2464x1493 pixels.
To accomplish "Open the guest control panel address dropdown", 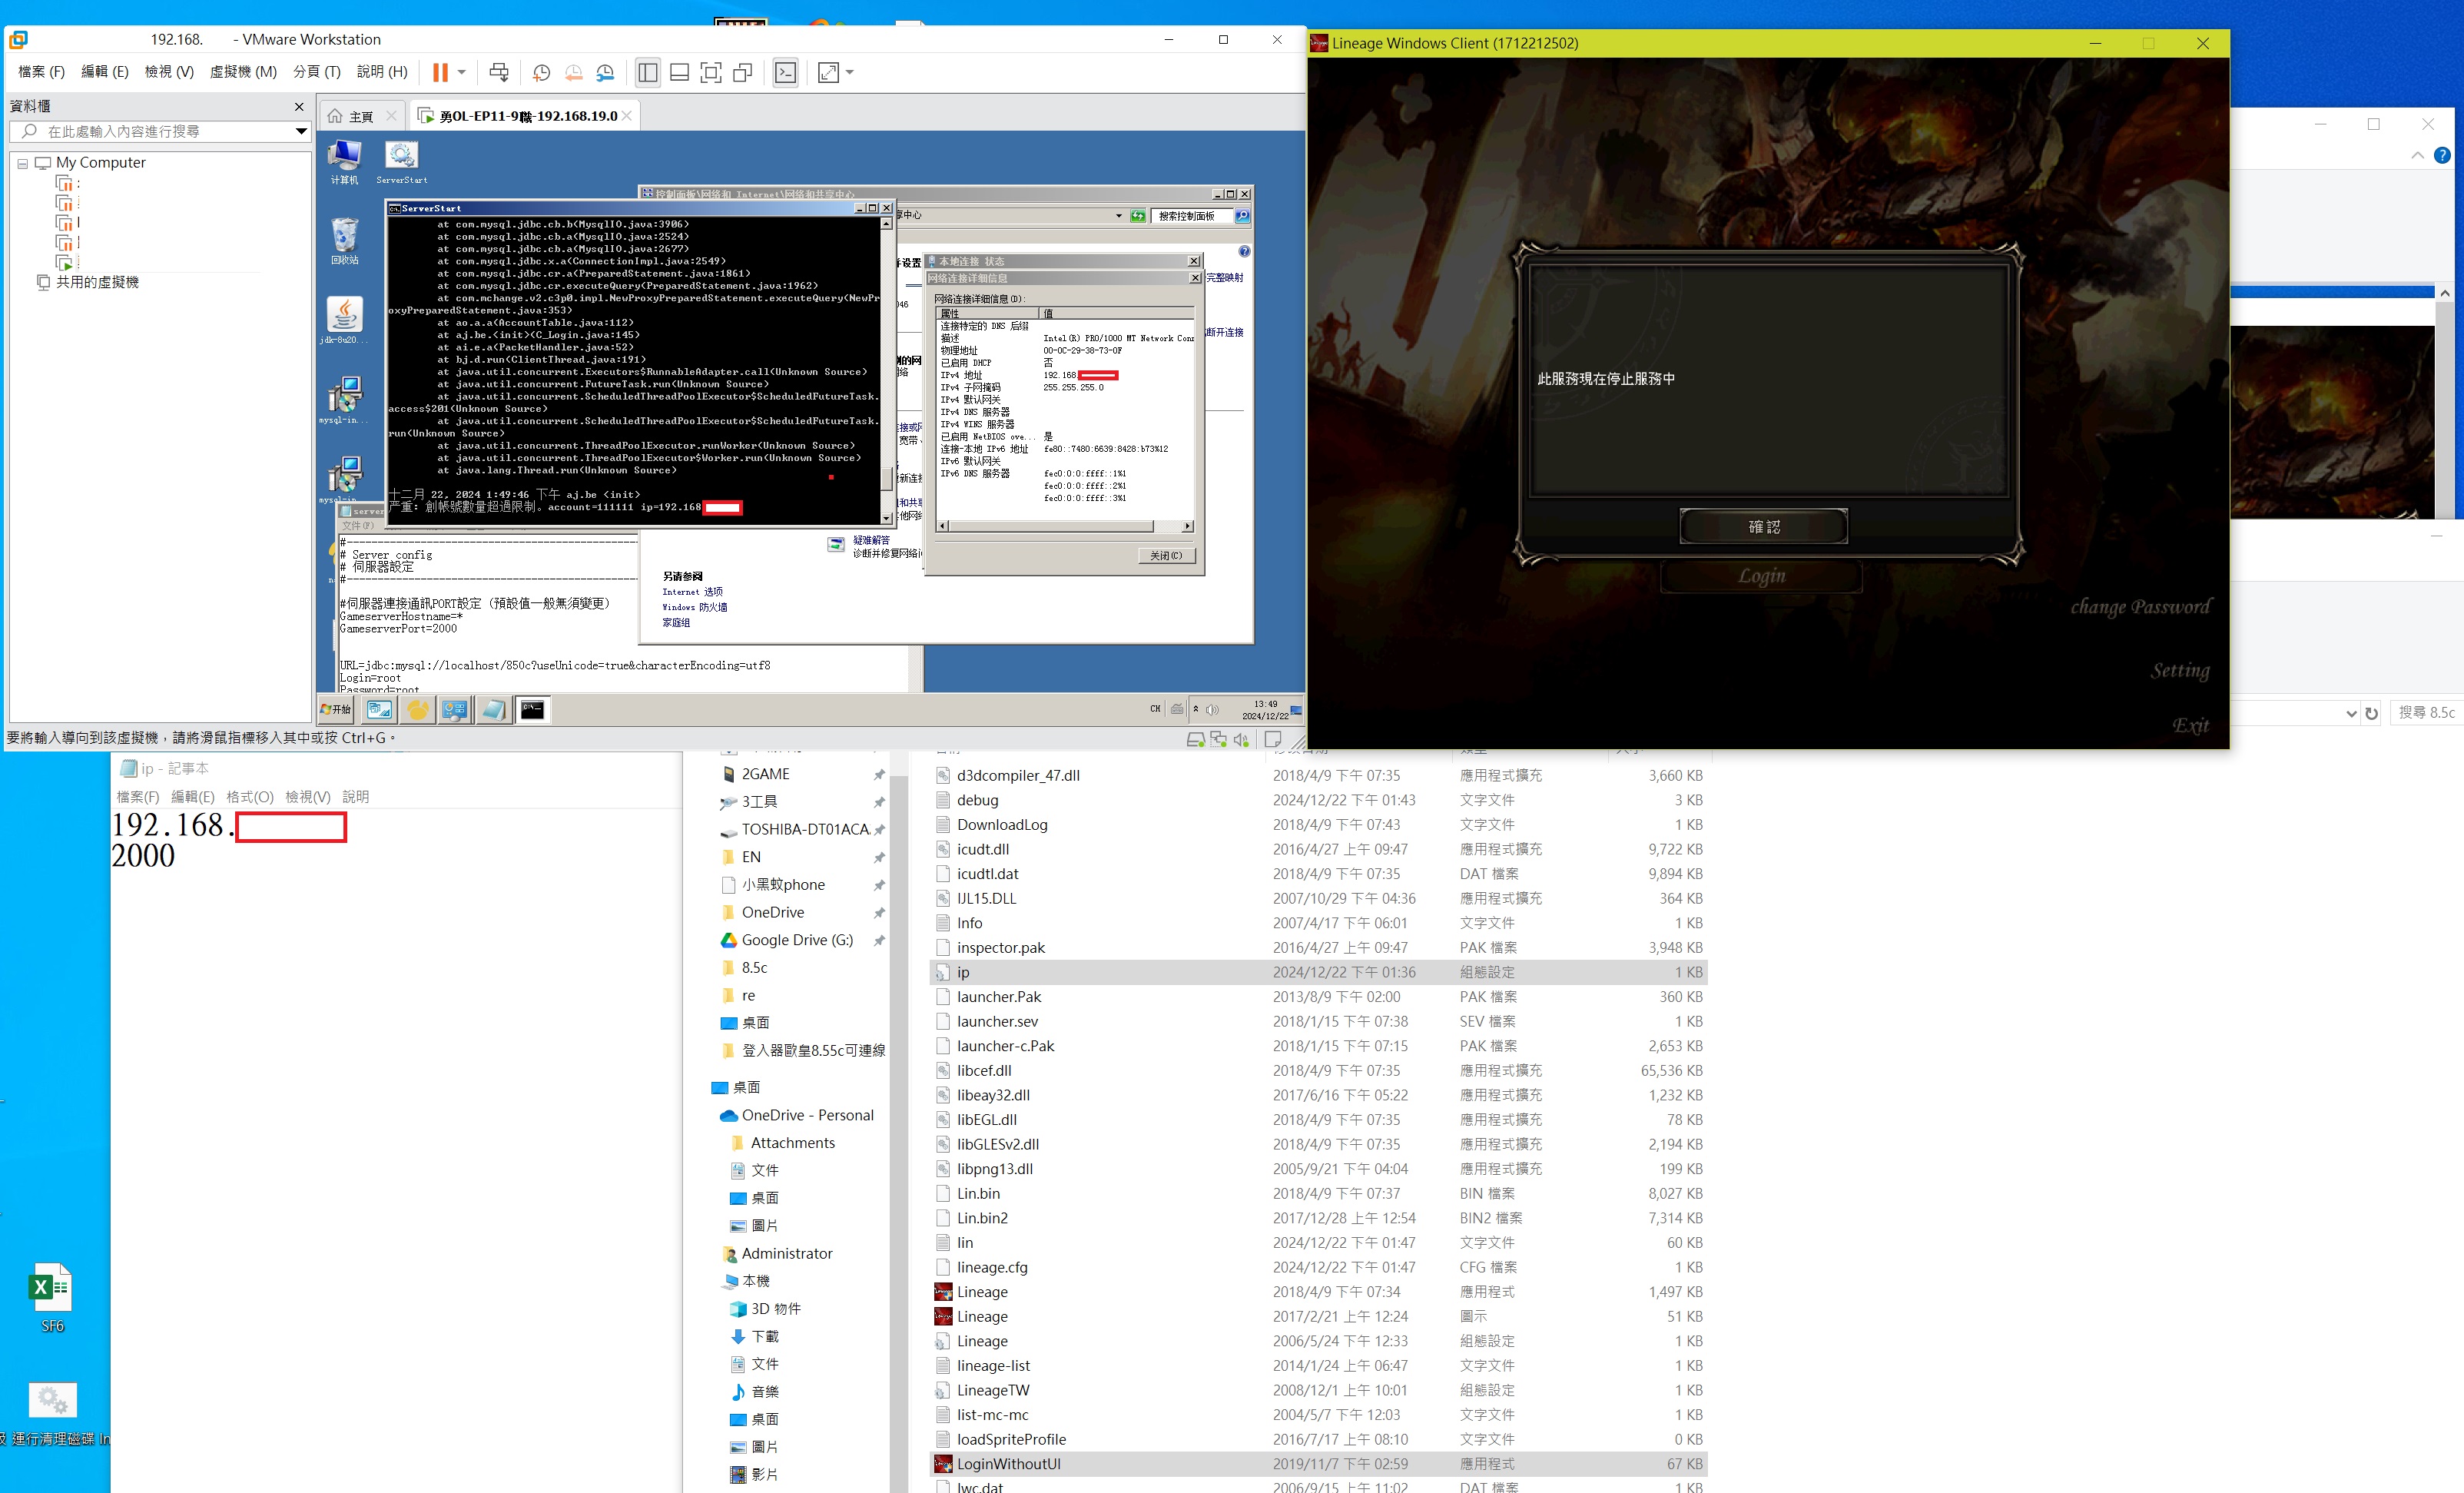I will [1118, 216].
